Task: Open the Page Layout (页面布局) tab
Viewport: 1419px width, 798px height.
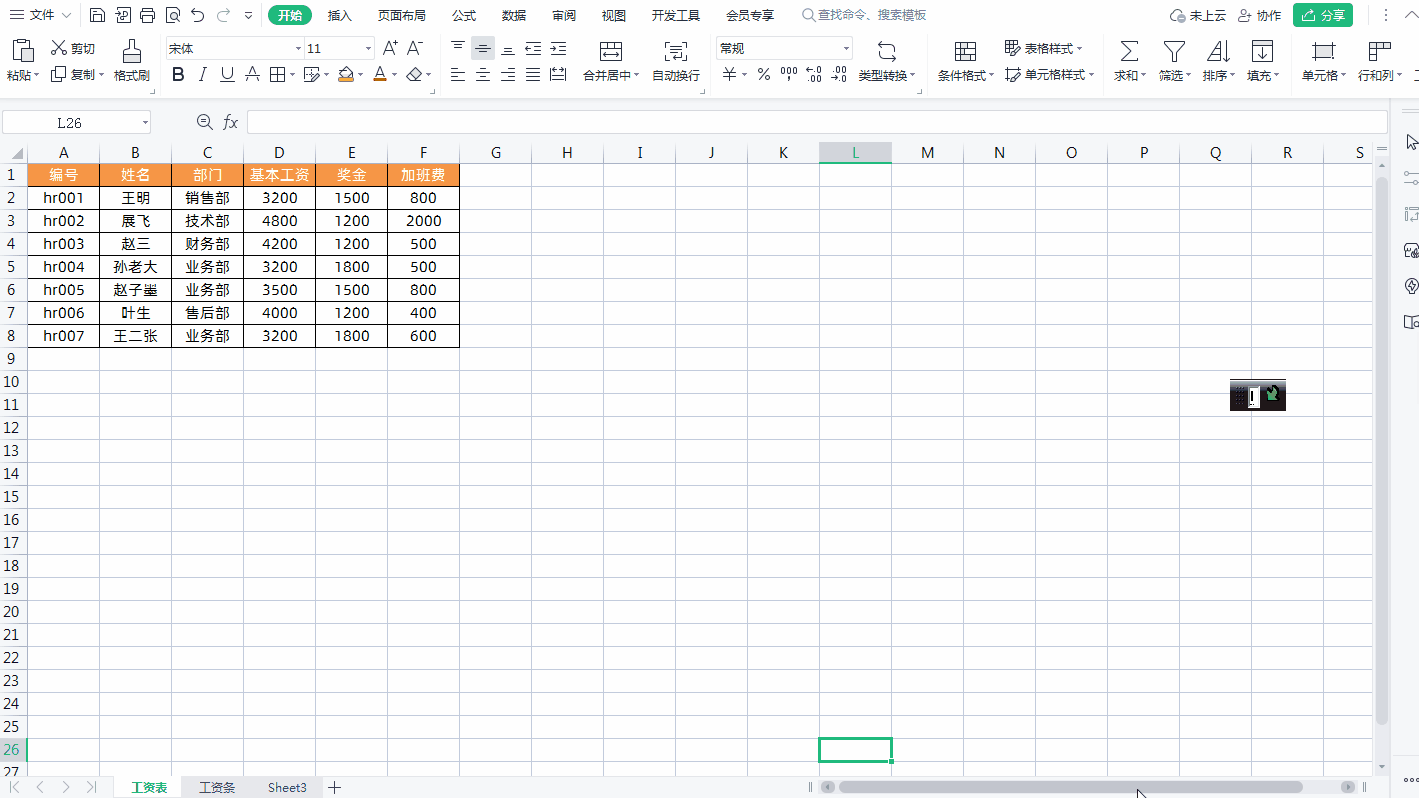Action: (x=402, y=15)
